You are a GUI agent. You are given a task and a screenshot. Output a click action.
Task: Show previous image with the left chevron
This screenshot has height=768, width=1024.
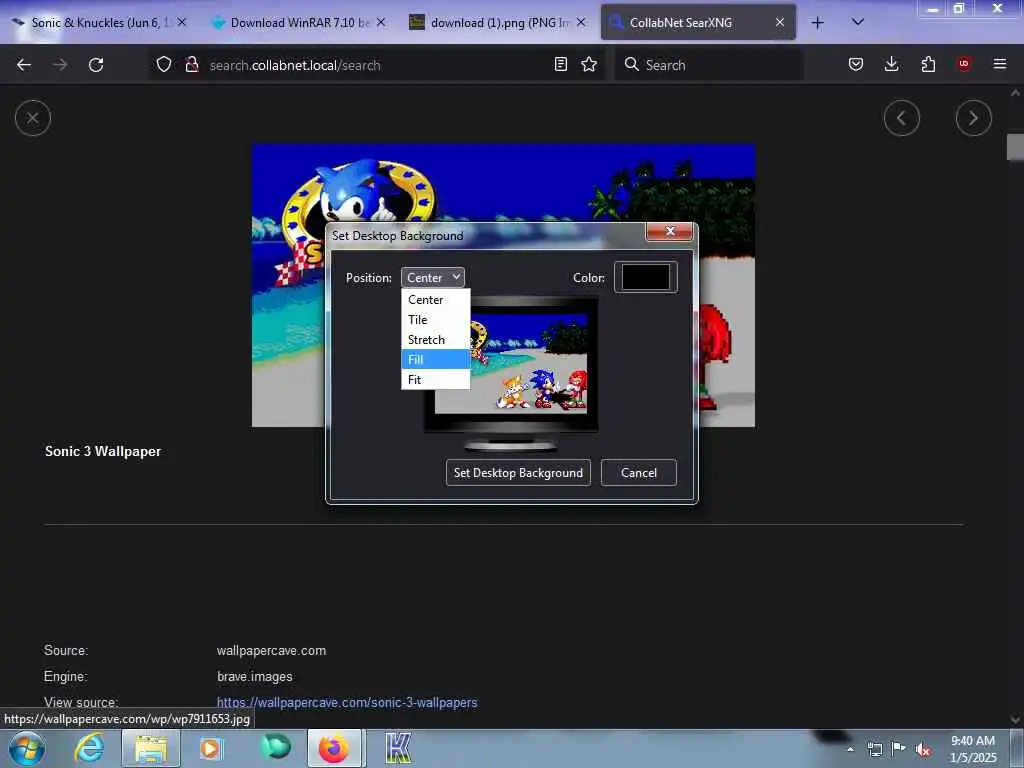click(x=902, y=118)
